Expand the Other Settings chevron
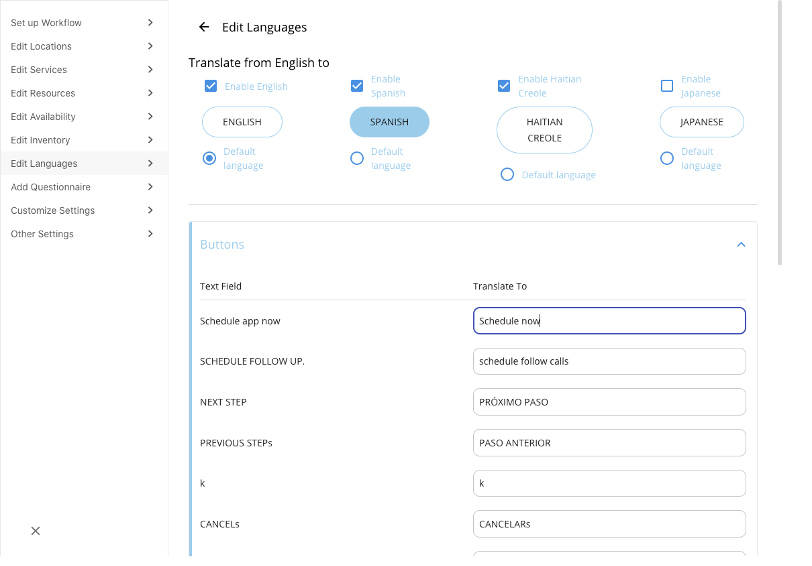 click(150, 234)
